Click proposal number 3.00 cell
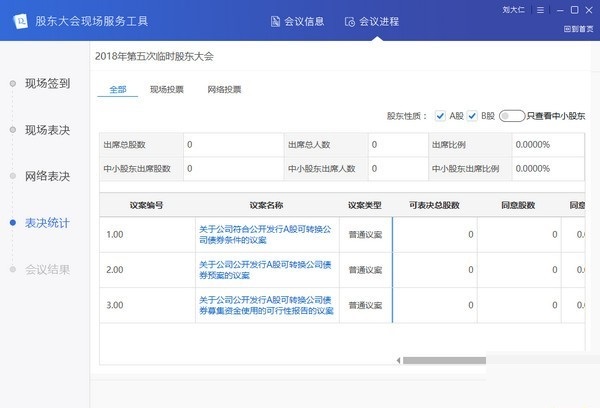Image resolution: width=600 pixels, height=408 pixels. pos(147,305)
